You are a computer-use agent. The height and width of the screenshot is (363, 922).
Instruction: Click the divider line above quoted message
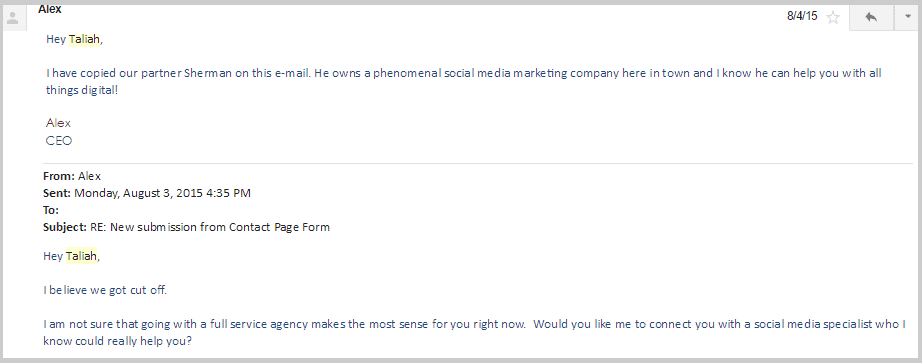click(x=477, y=163)
